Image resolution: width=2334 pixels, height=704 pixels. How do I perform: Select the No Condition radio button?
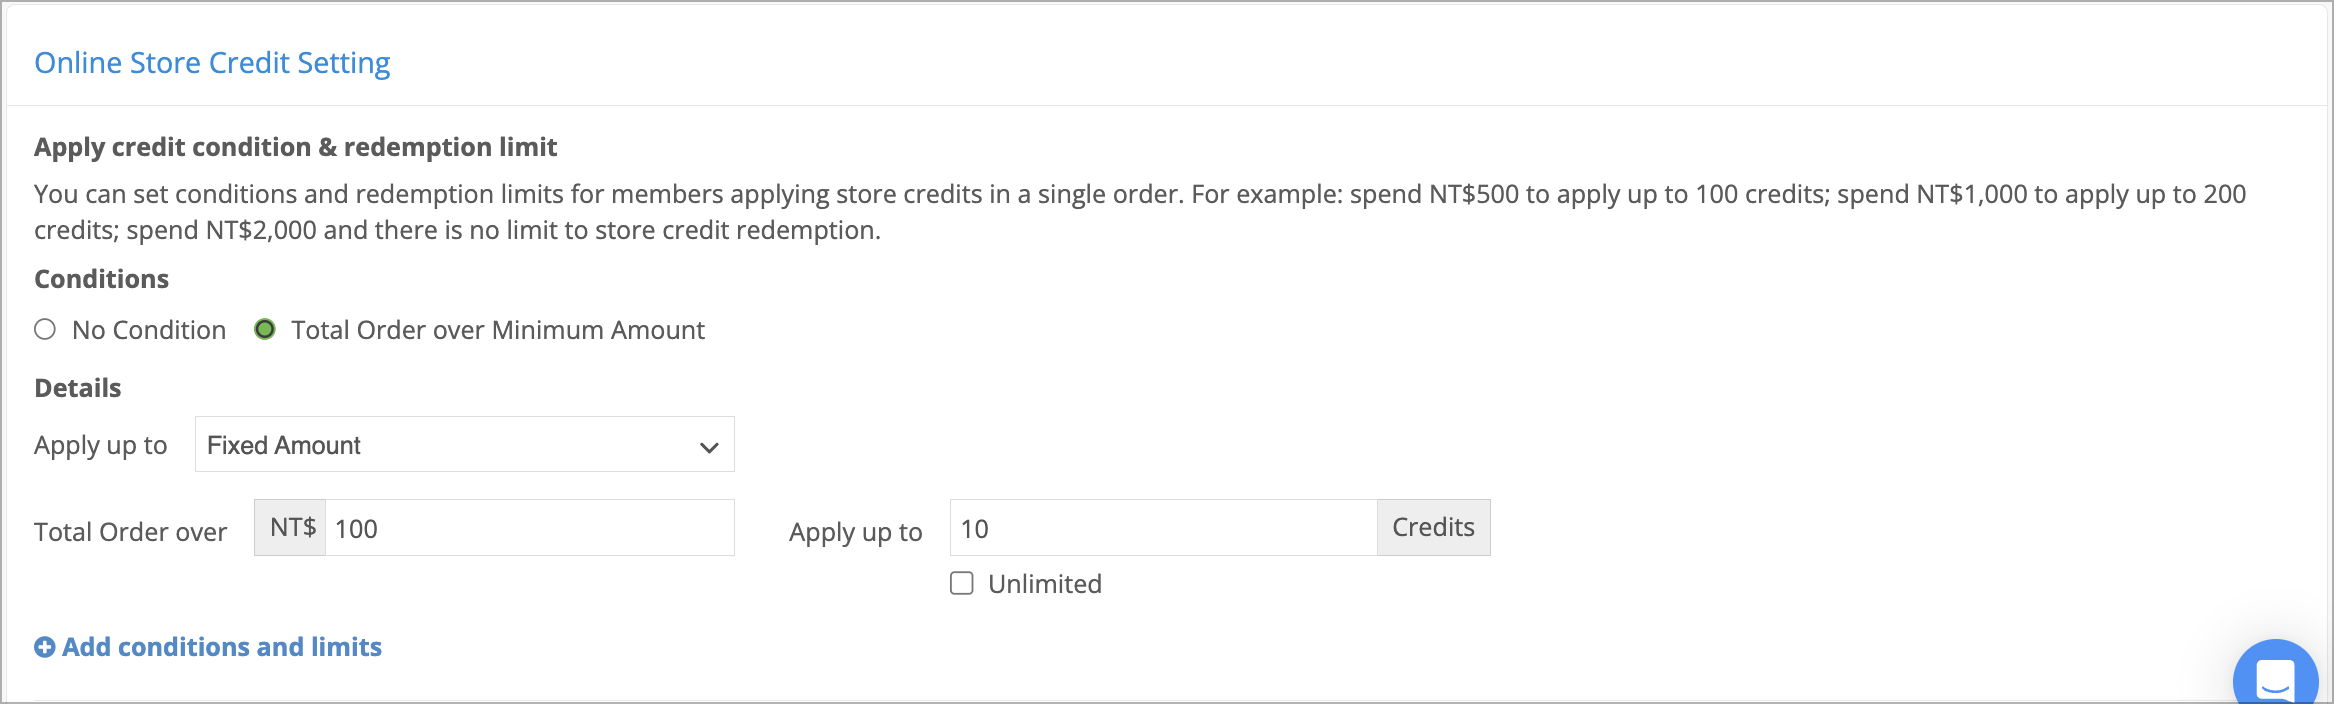click(45, 329)
